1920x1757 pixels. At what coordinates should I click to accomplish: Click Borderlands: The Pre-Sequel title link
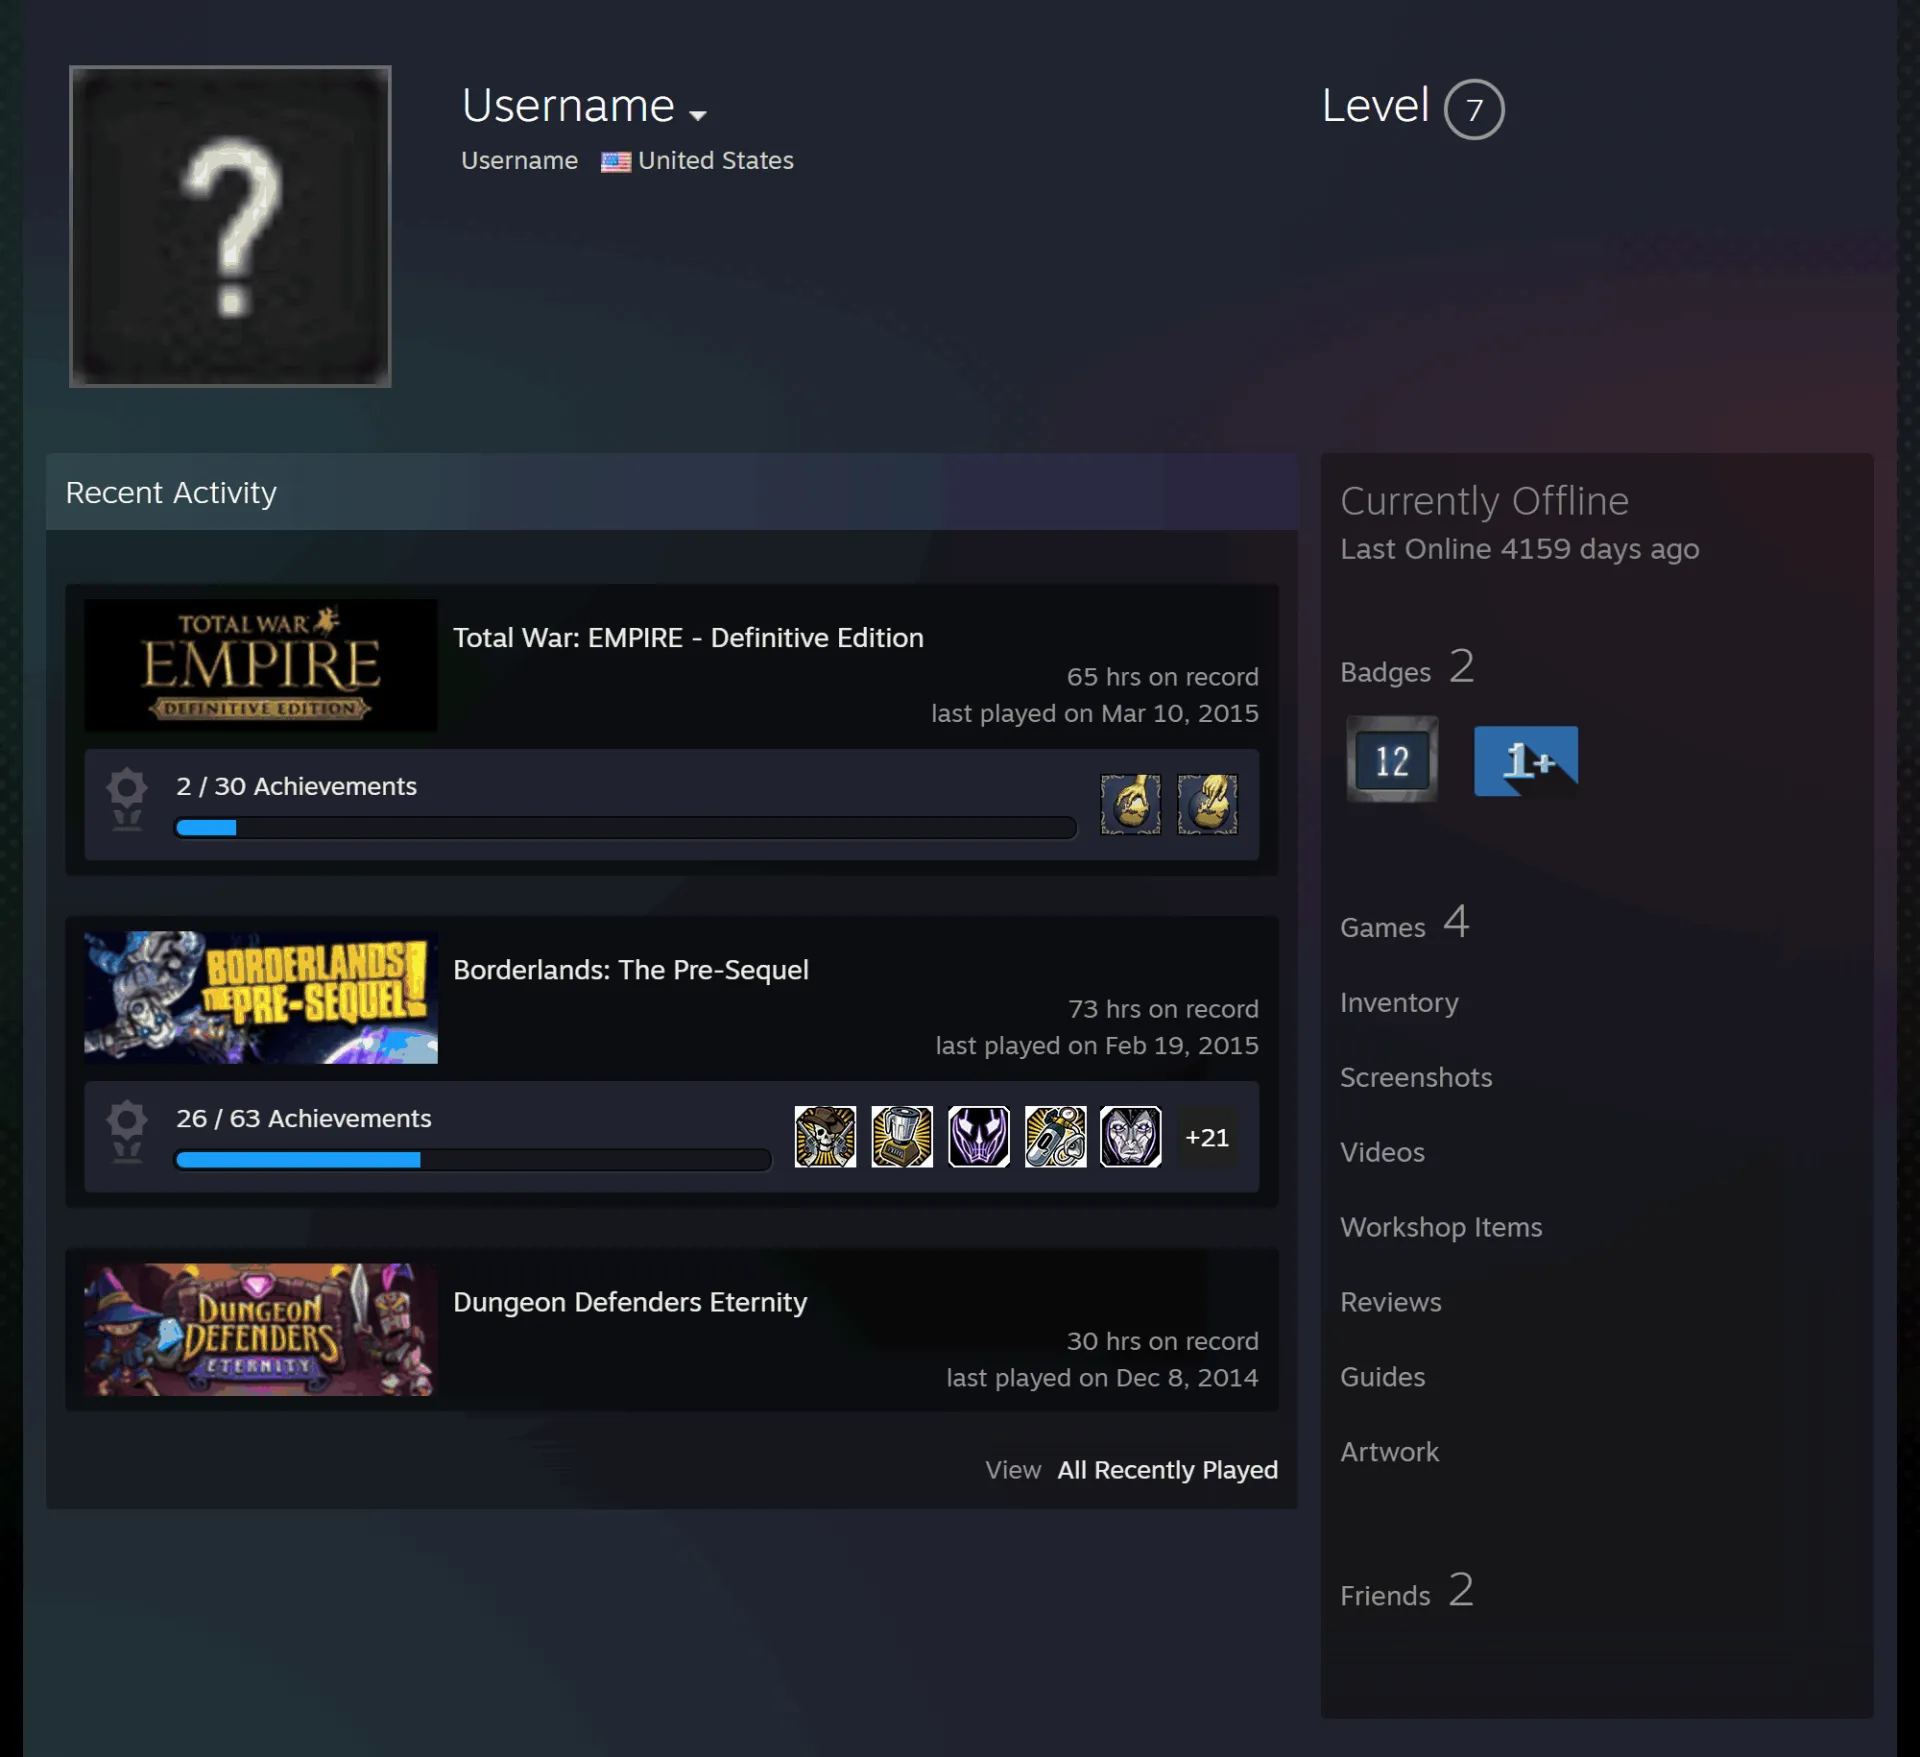point(631,970)
